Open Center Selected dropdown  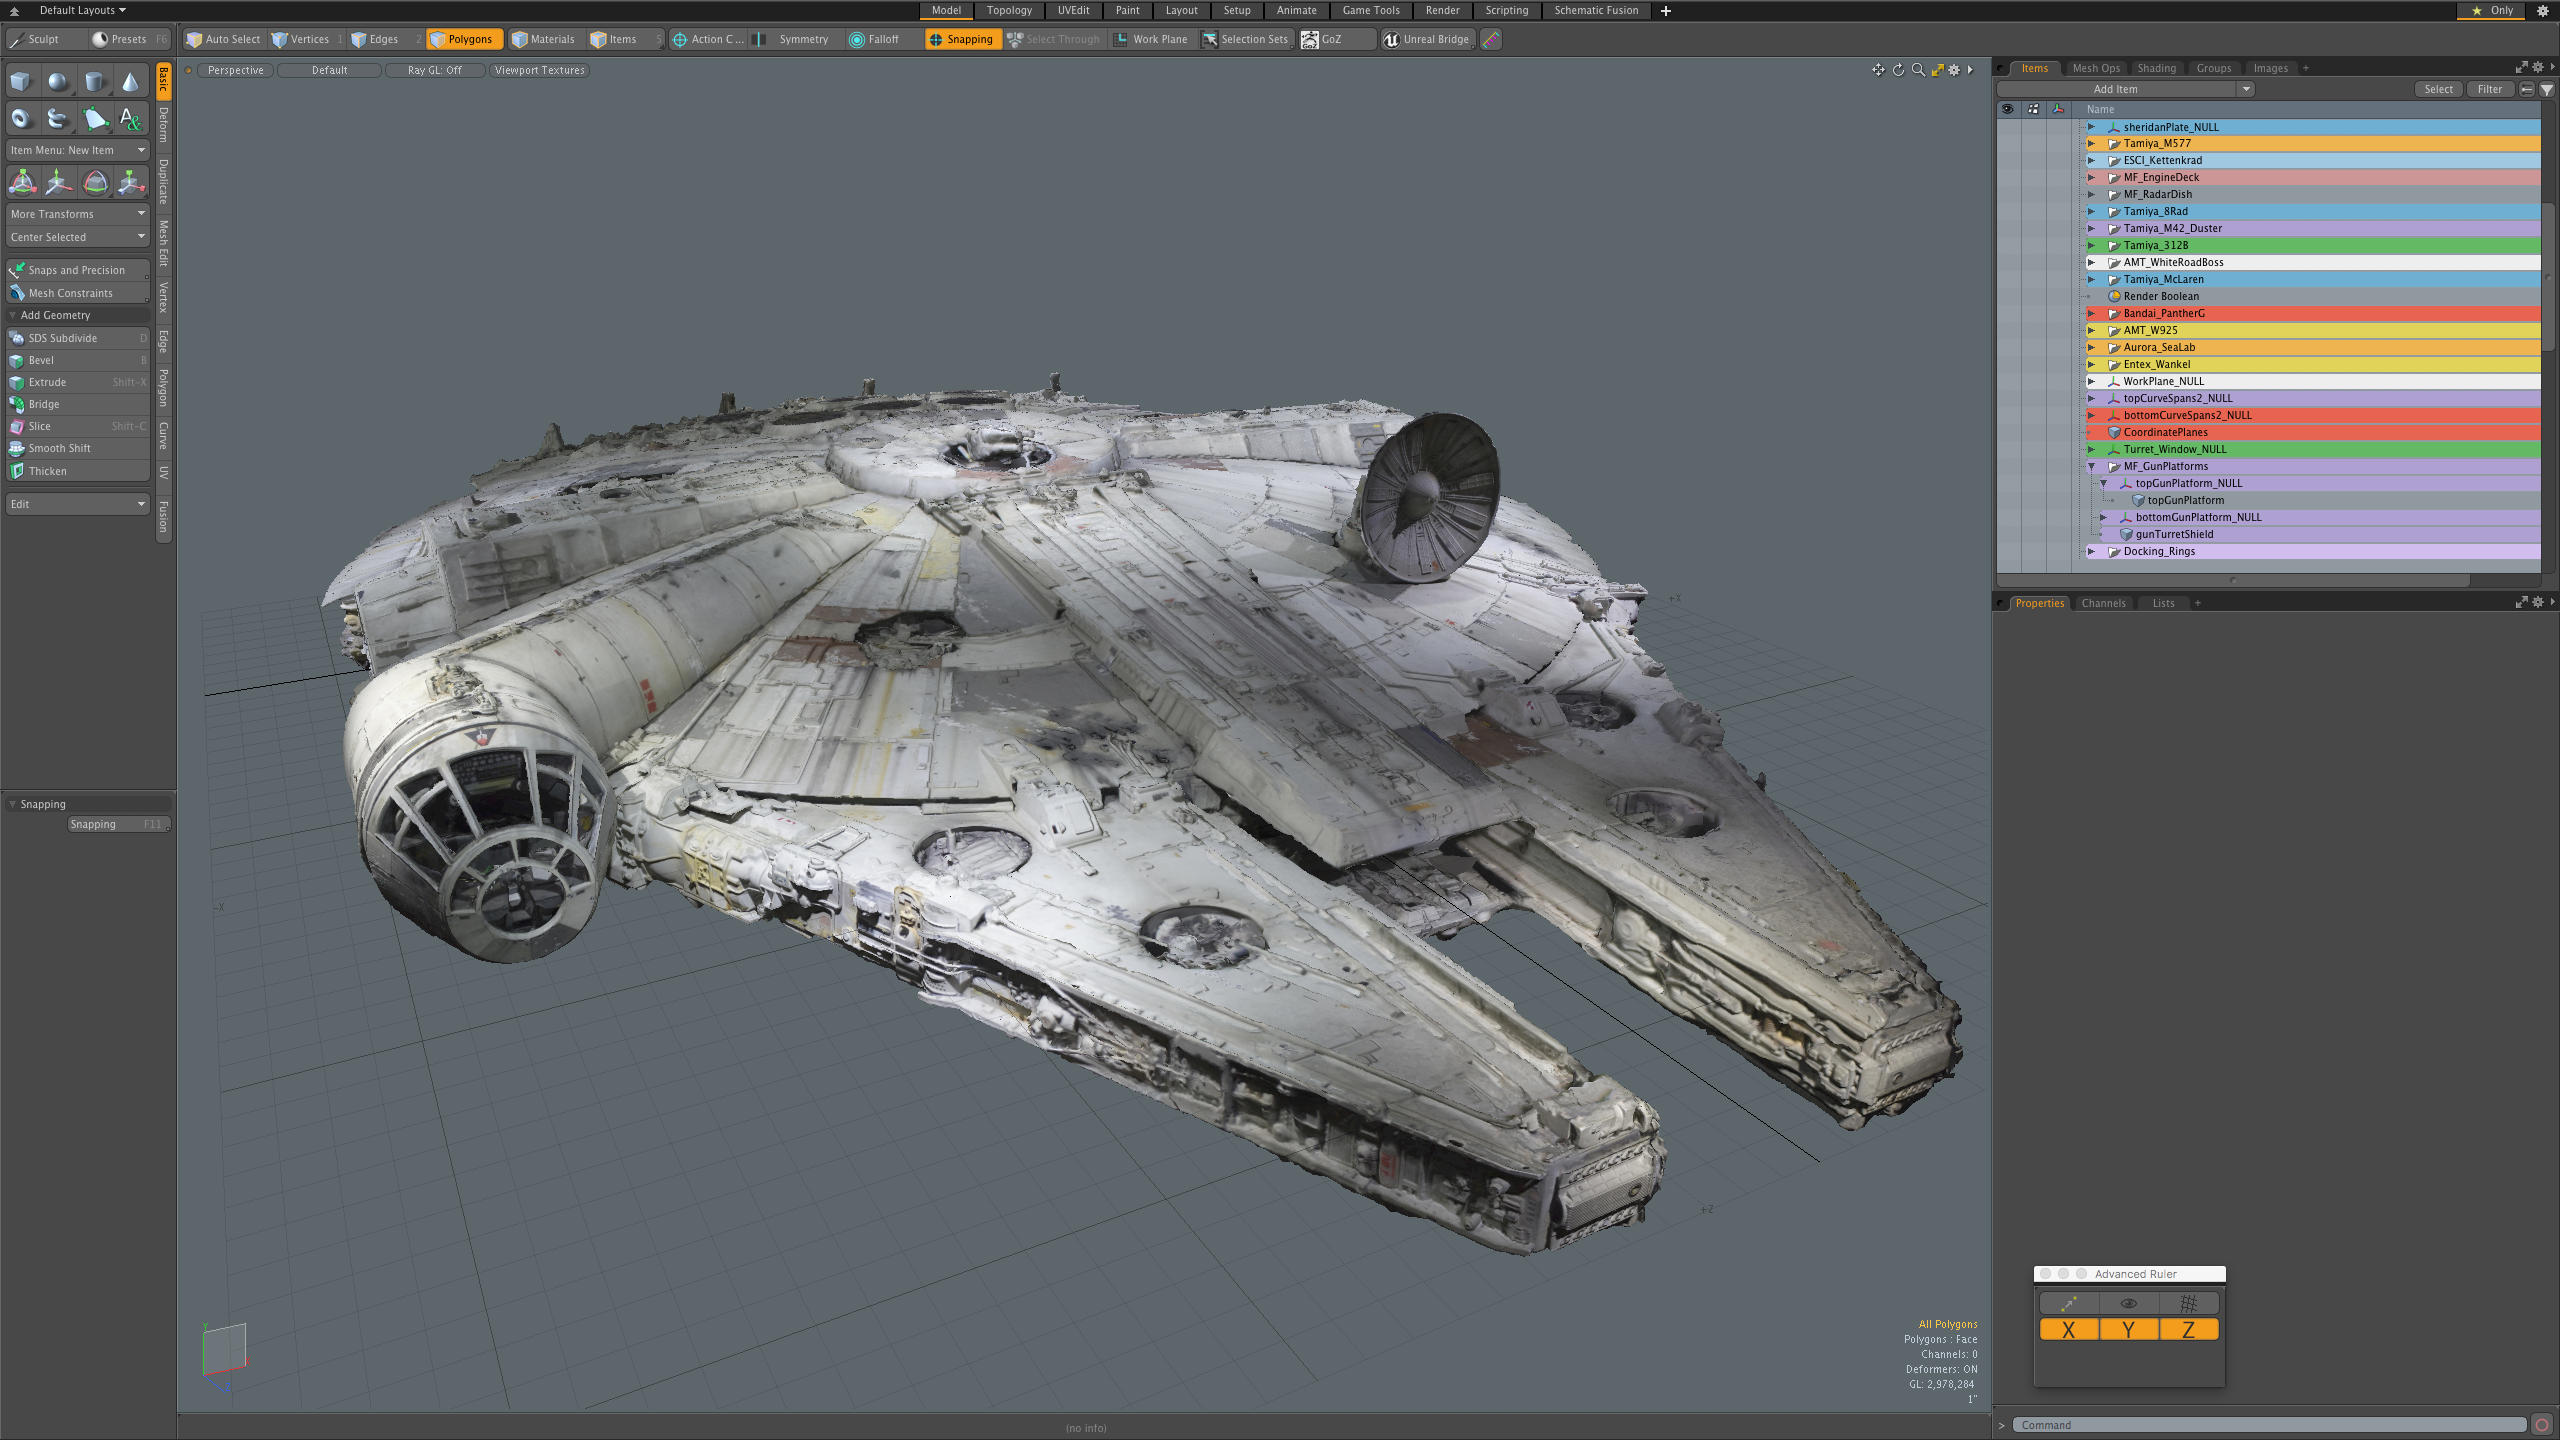click(78, 237)
